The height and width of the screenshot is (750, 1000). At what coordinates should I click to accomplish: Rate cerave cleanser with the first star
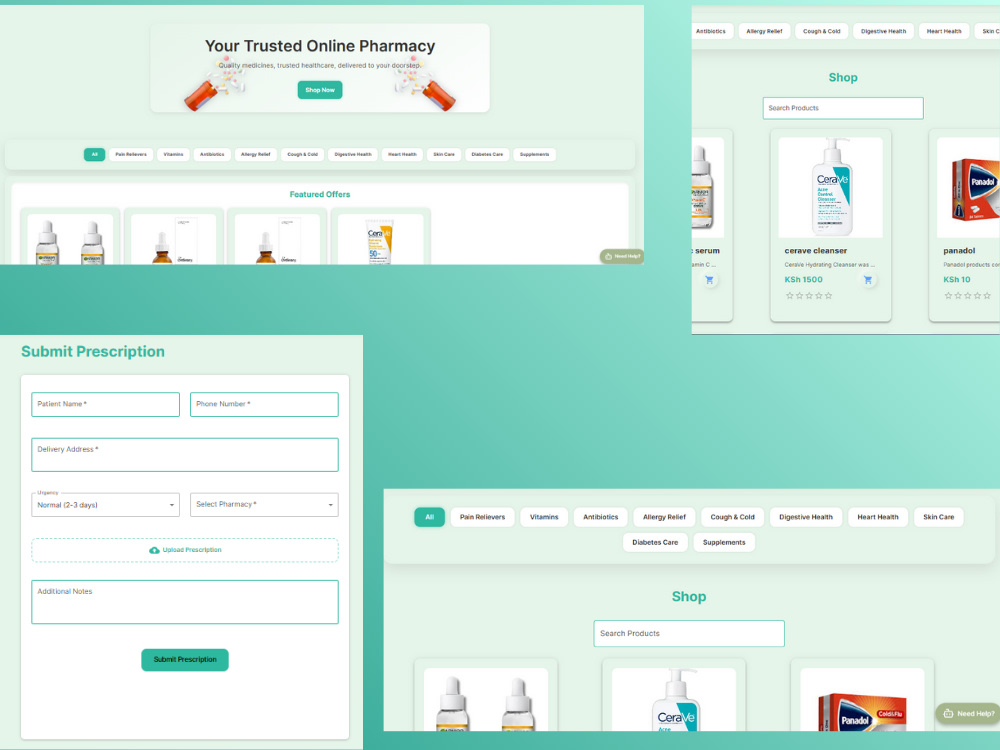pyautogui.click(x=790, y=296)
